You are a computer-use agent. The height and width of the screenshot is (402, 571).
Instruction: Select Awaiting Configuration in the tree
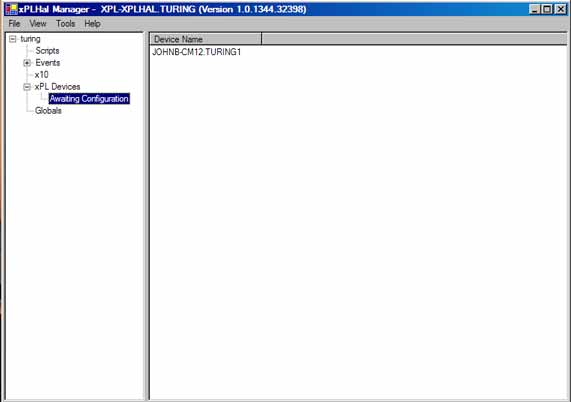tap(89, 99)
